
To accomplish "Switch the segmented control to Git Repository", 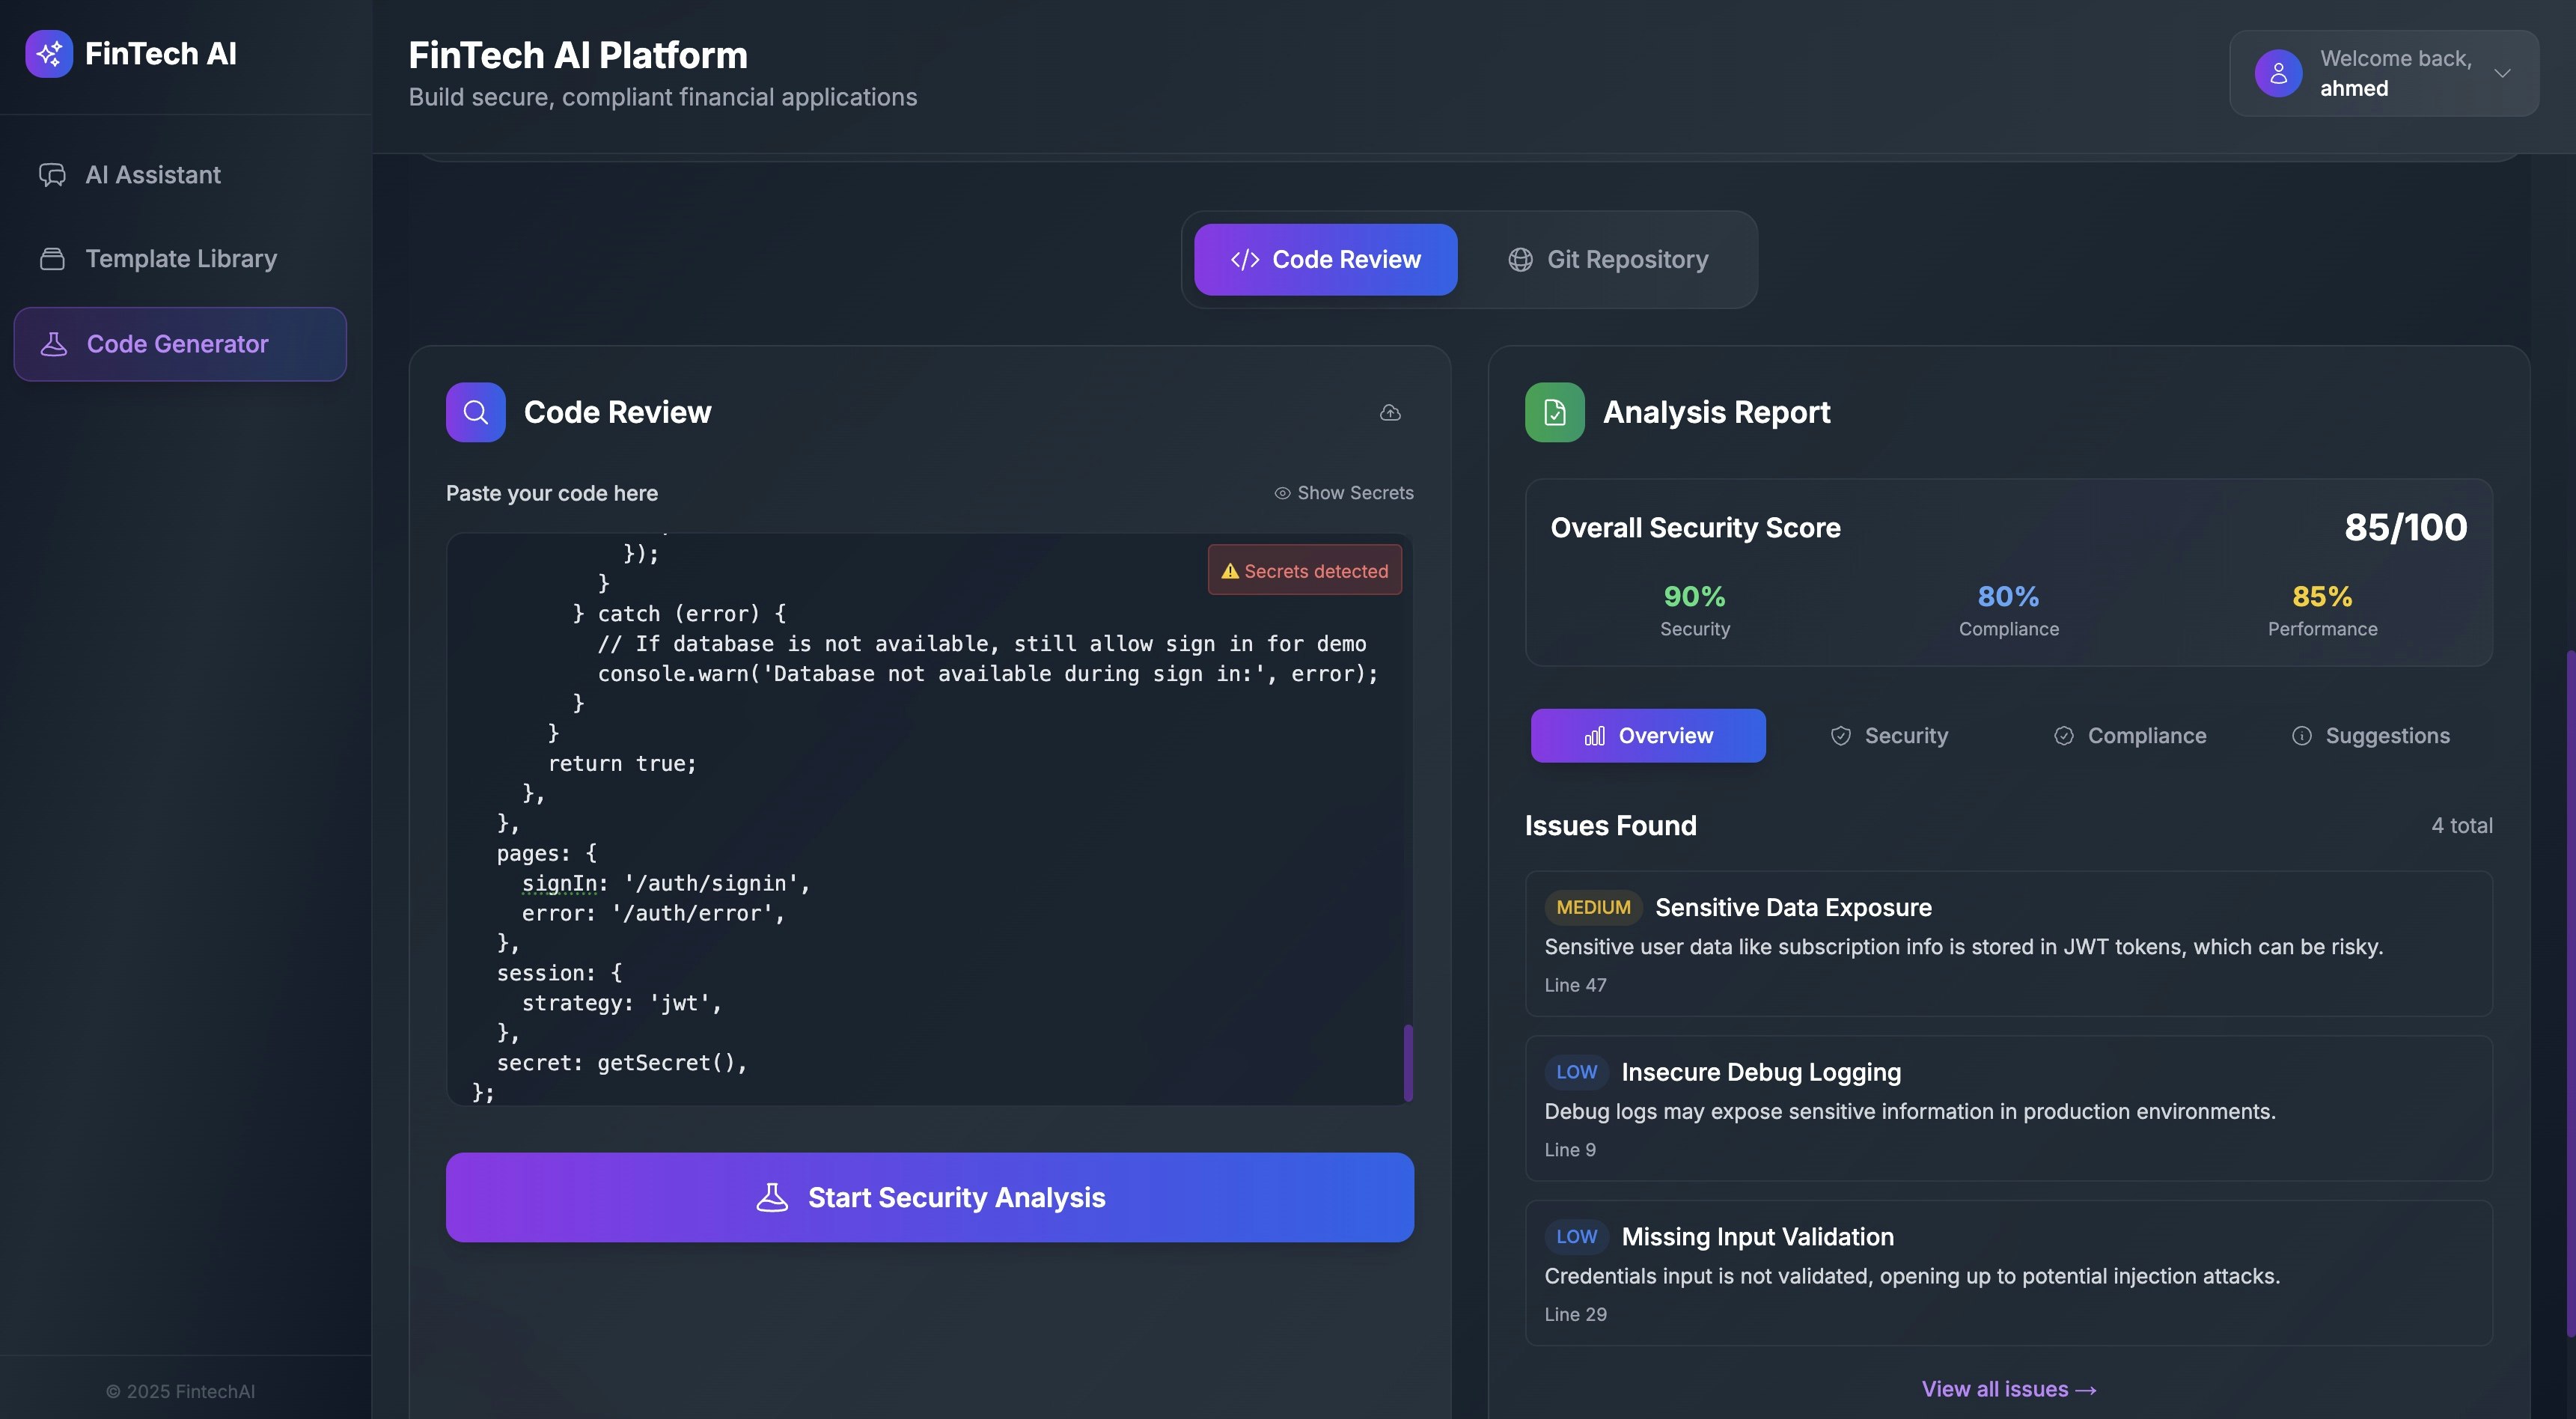I will coord(1607,259).
